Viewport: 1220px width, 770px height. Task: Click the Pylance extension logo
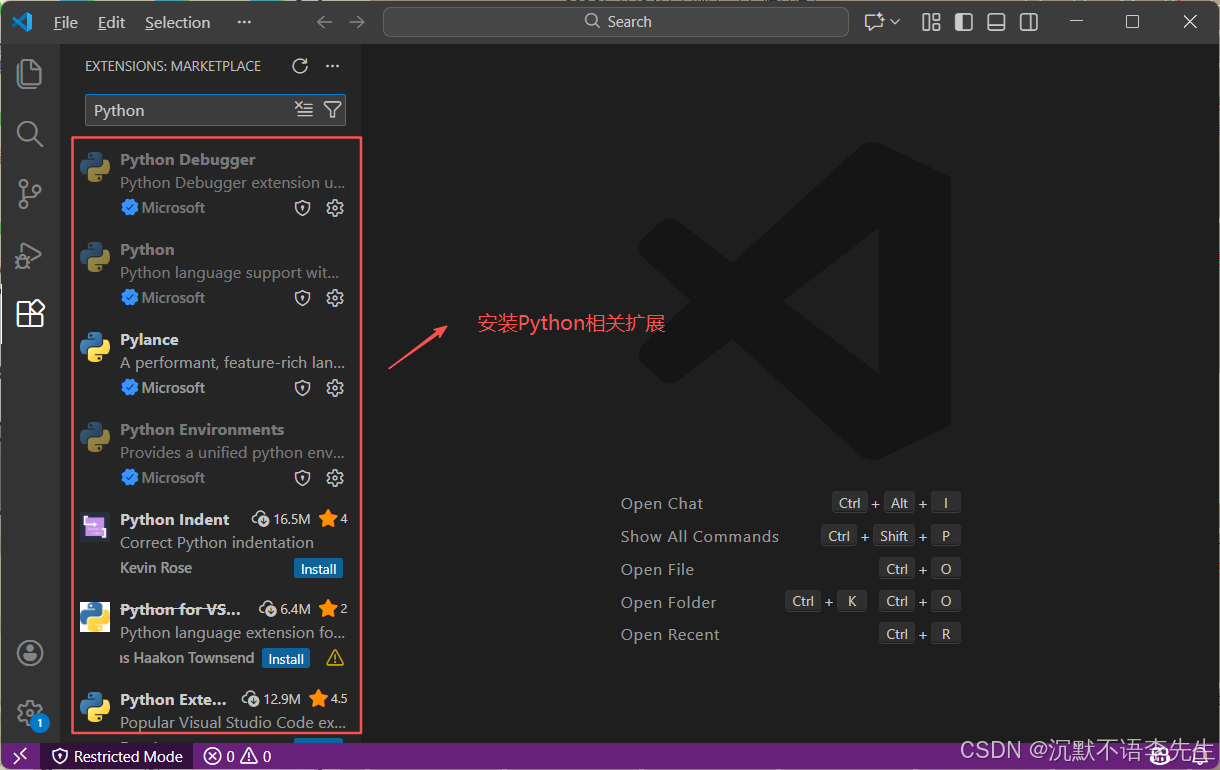[95, 347]
